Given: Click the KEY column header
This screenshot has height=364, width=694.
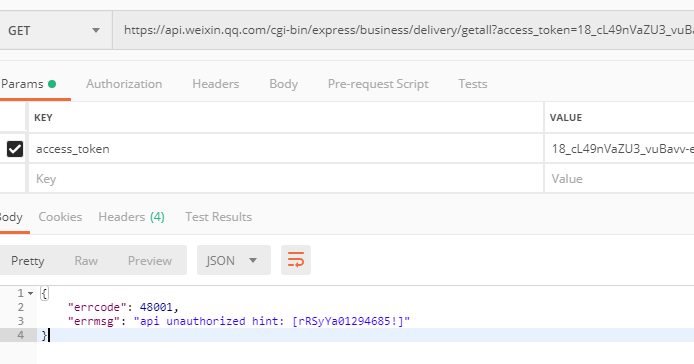Looking at the screenshot, I should [x=43, y=117].
